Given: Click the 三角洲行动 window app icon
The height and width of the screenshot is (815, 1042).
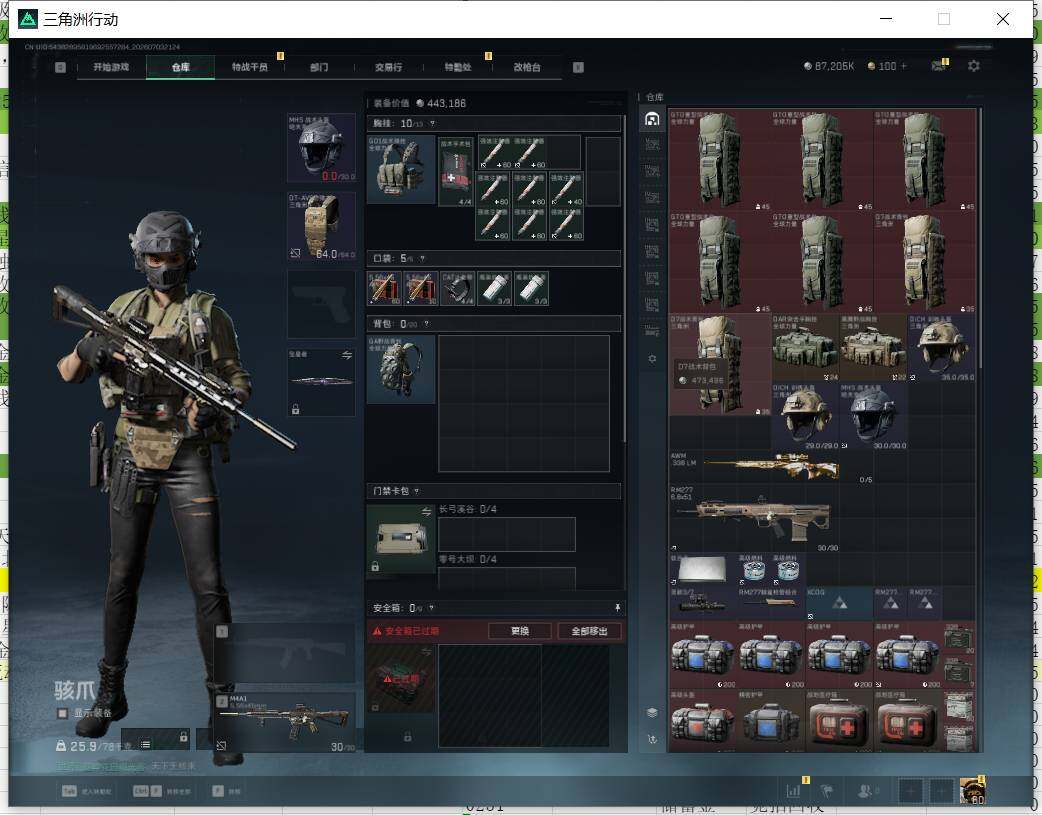Looking at the screenshot, I should pos(28,19).
